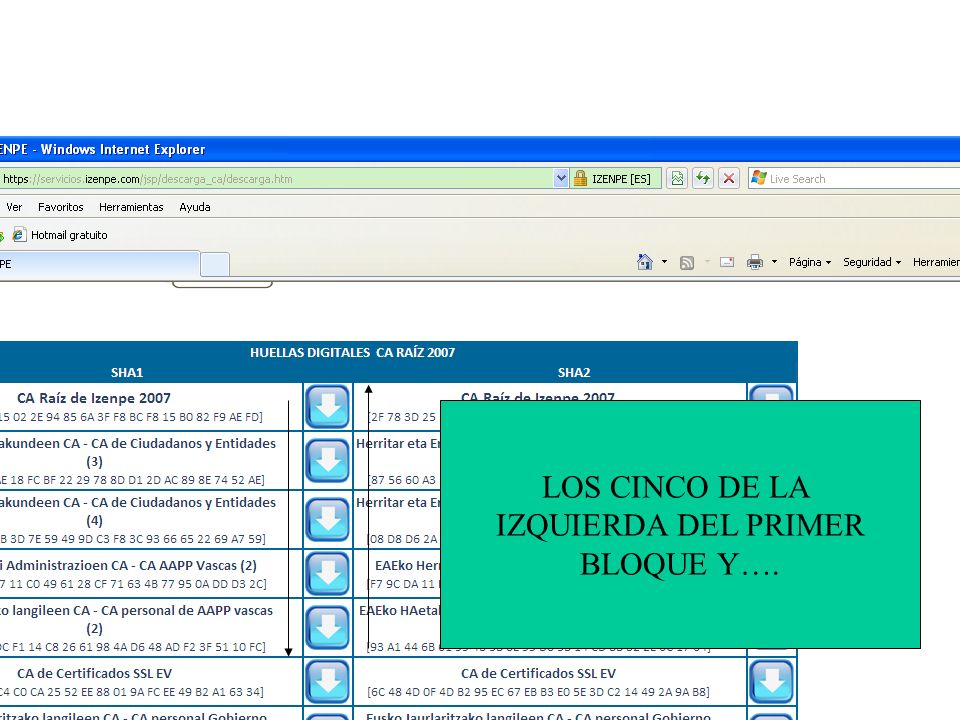
Task: Open the Print options dropdown arrow
Action: coord(774,262)
